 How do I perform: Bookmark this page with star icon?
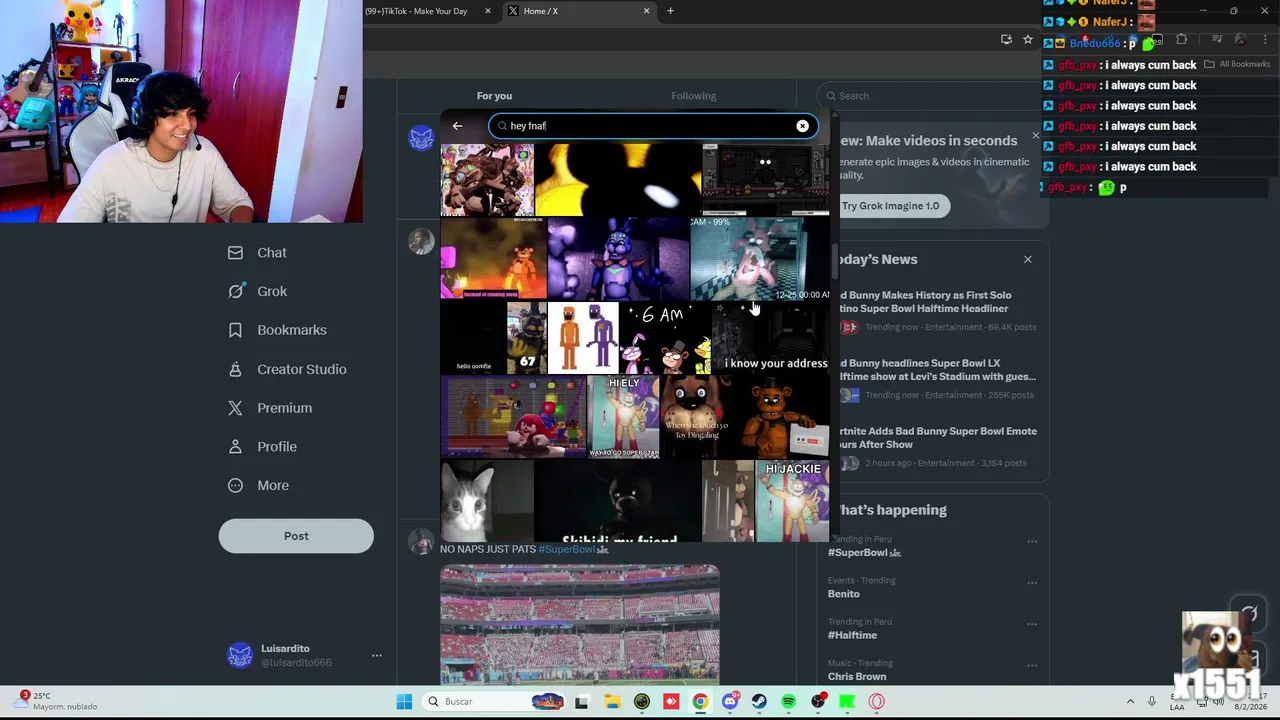(1027, 39)
